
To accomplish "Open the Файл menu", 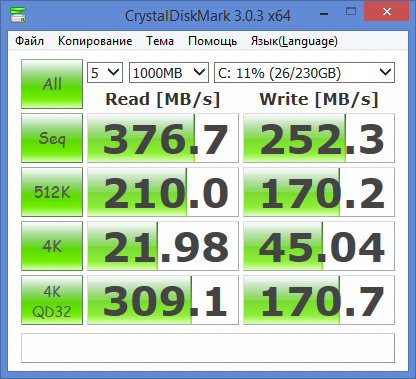I will pyautogui.click(x=30, y=41).
